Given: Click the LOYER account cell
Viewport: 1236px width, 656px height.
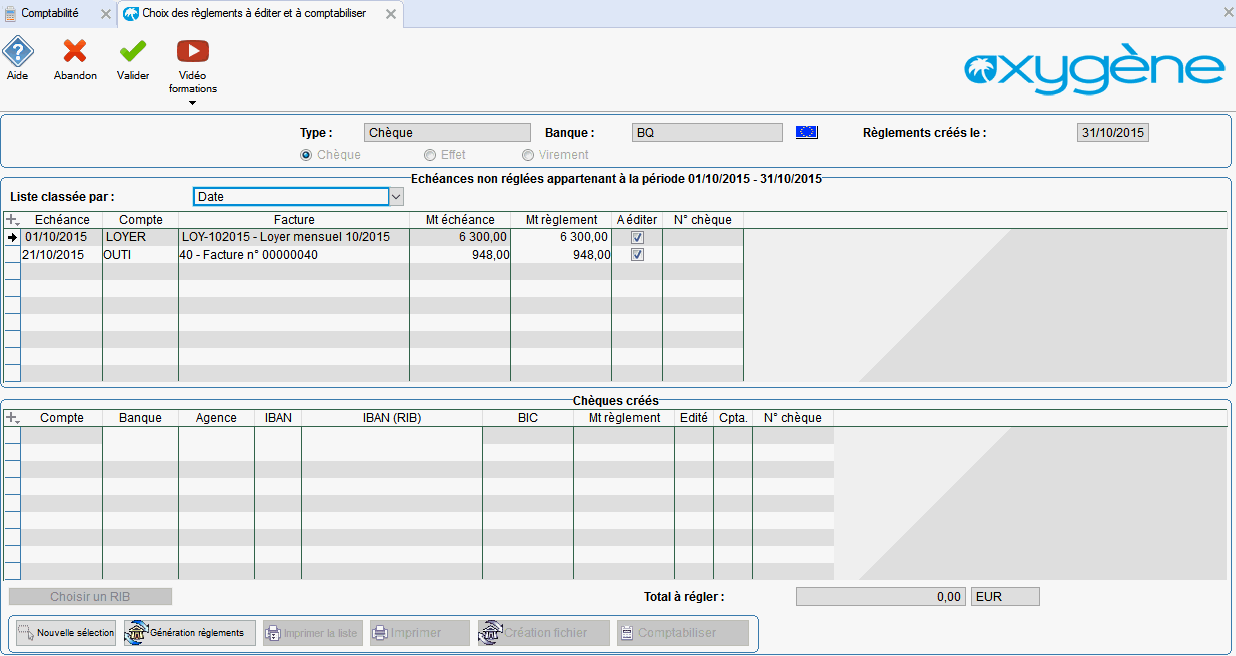Looking at the screenshot, I should pyautogui.click(x=140, y=238).
